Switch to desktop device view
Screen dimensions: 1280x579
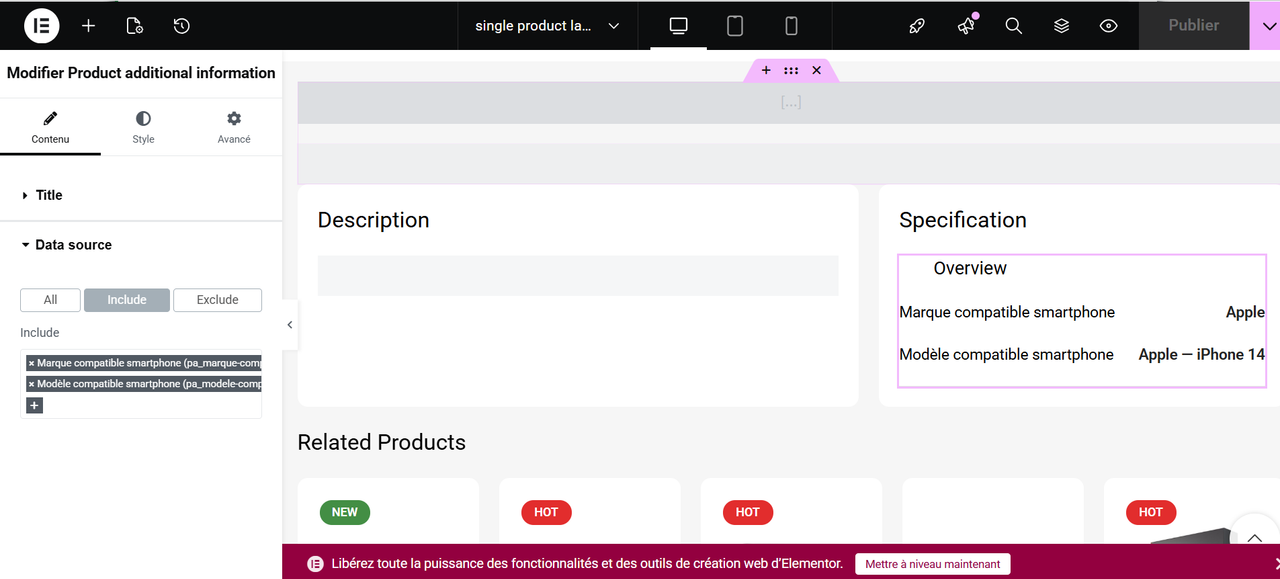click(679, 26)
